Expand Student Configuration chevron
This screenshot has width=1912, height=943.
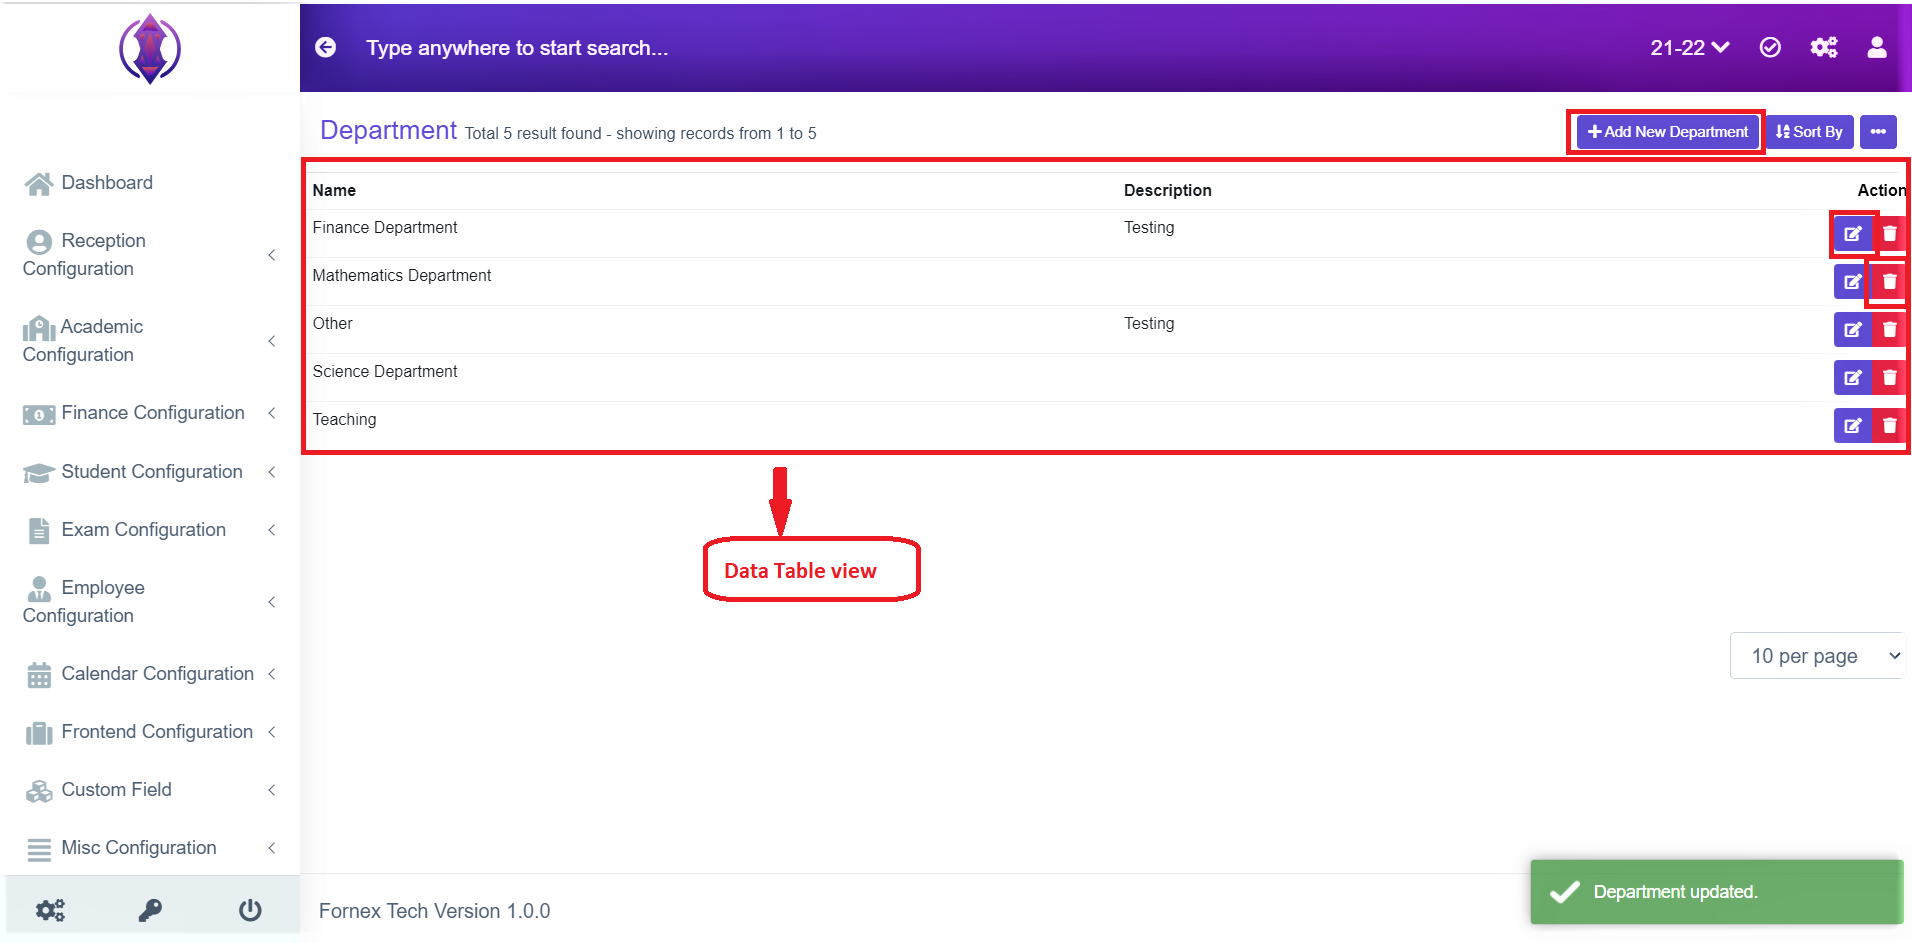tap(272, 472)
